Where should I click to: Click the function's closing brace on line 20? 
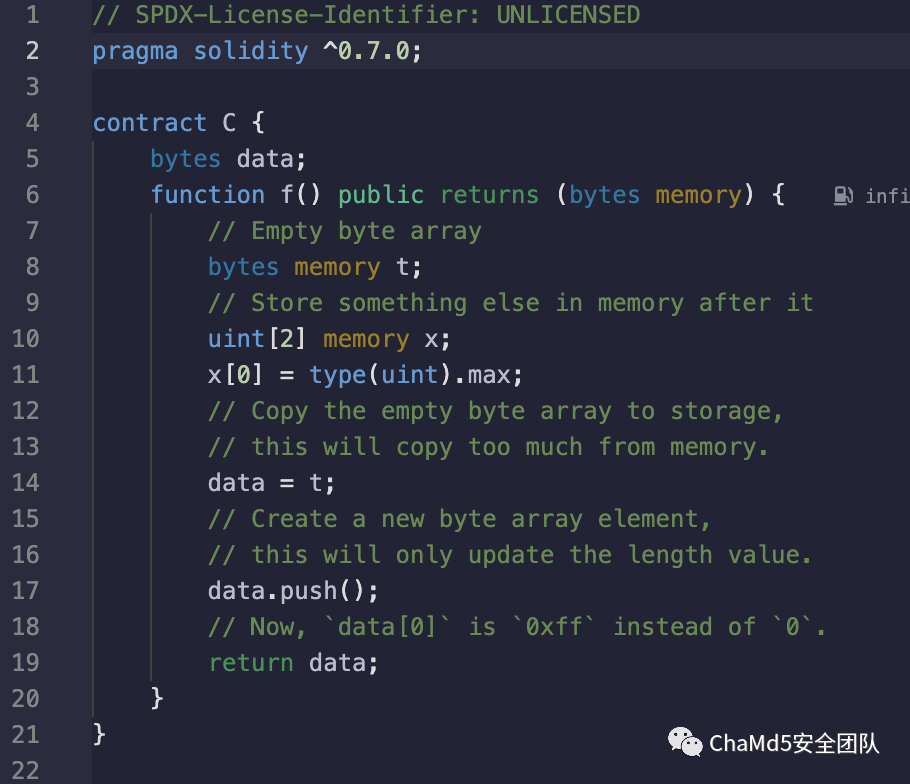[x=157, y=698]
